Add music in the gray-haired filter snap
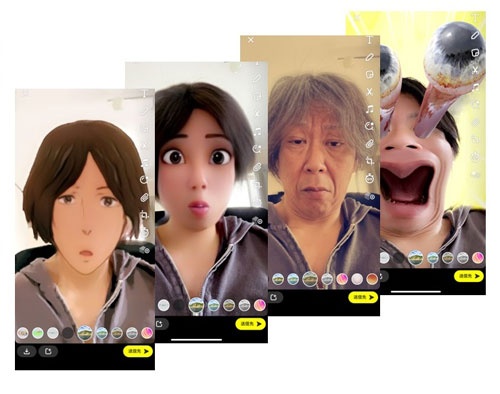 (x=369, y=109)
